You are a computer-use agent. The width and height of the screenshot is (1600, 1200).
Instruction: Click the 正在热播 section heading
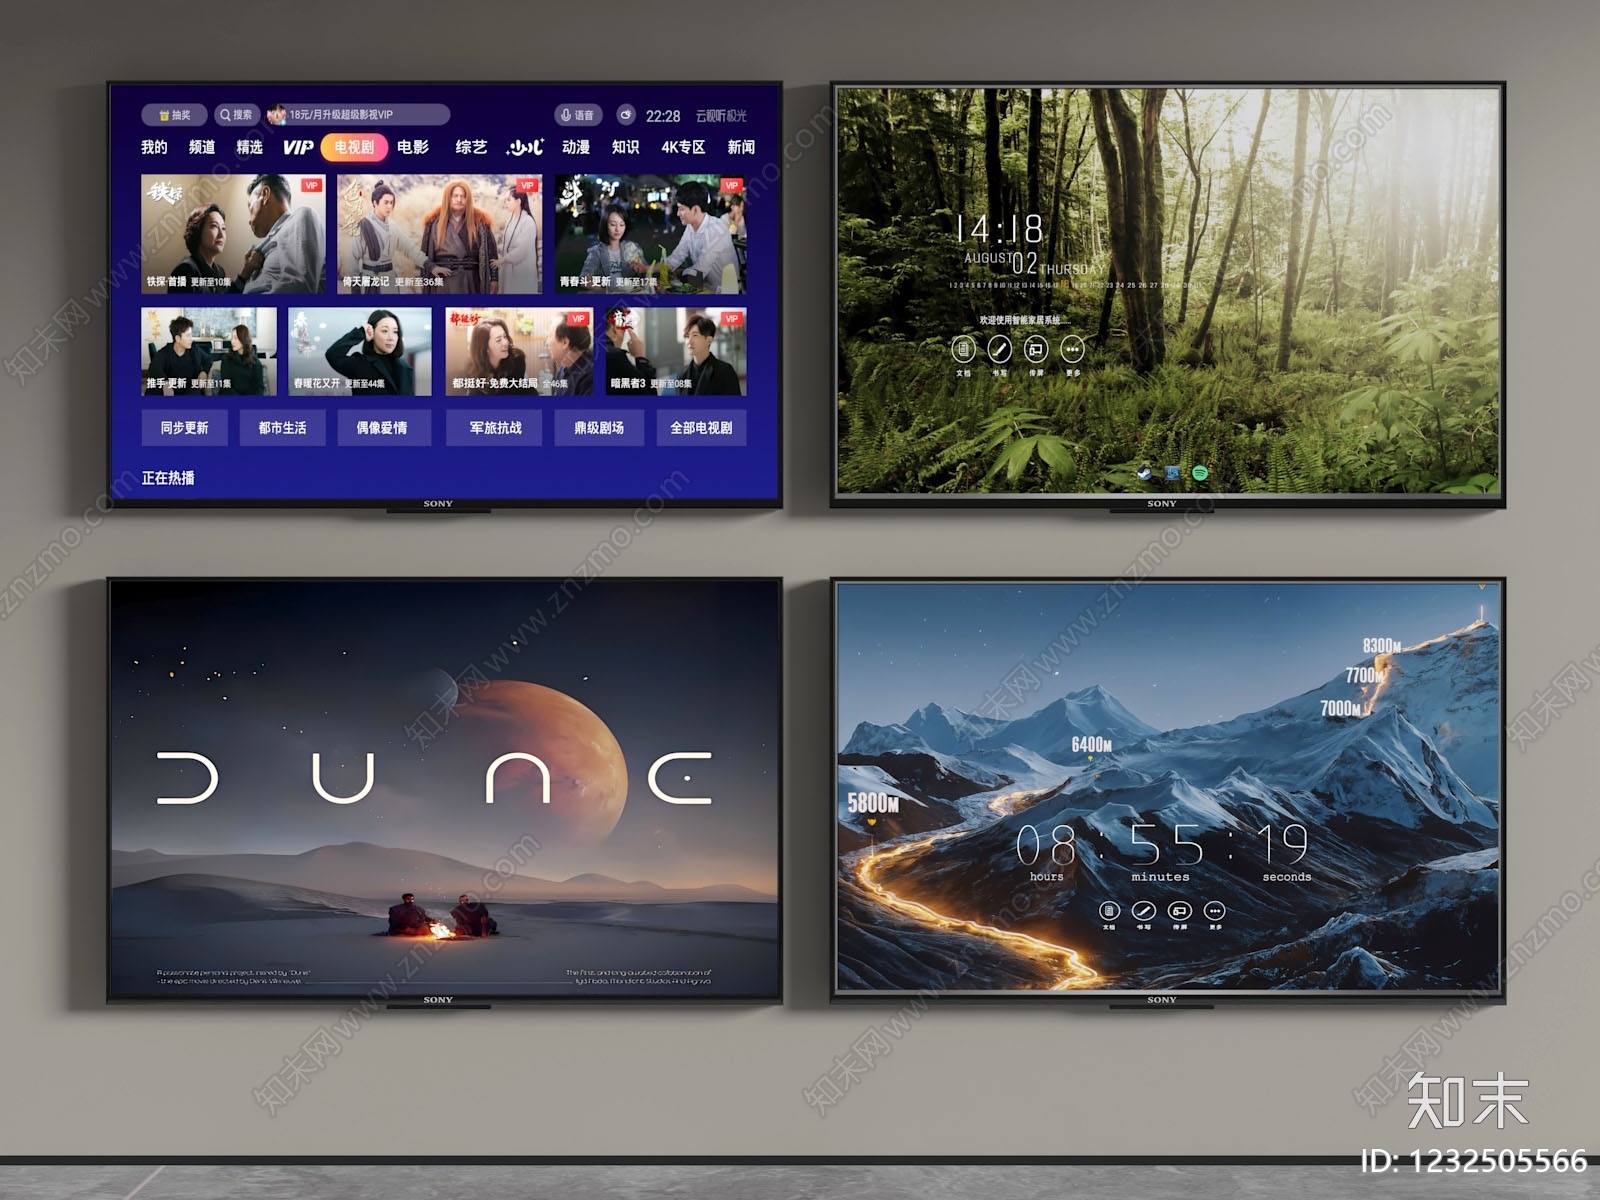pos(168,478)
